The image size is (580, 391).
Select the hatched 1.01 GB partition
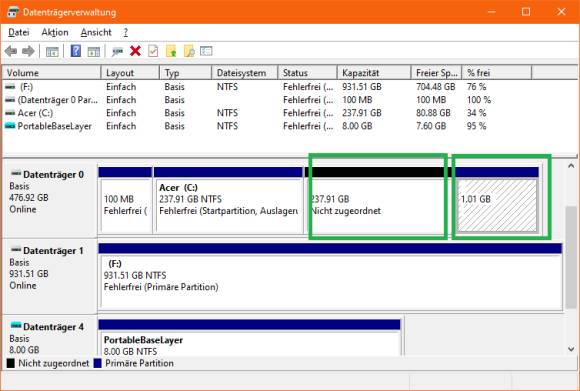(x=497, y=200)
